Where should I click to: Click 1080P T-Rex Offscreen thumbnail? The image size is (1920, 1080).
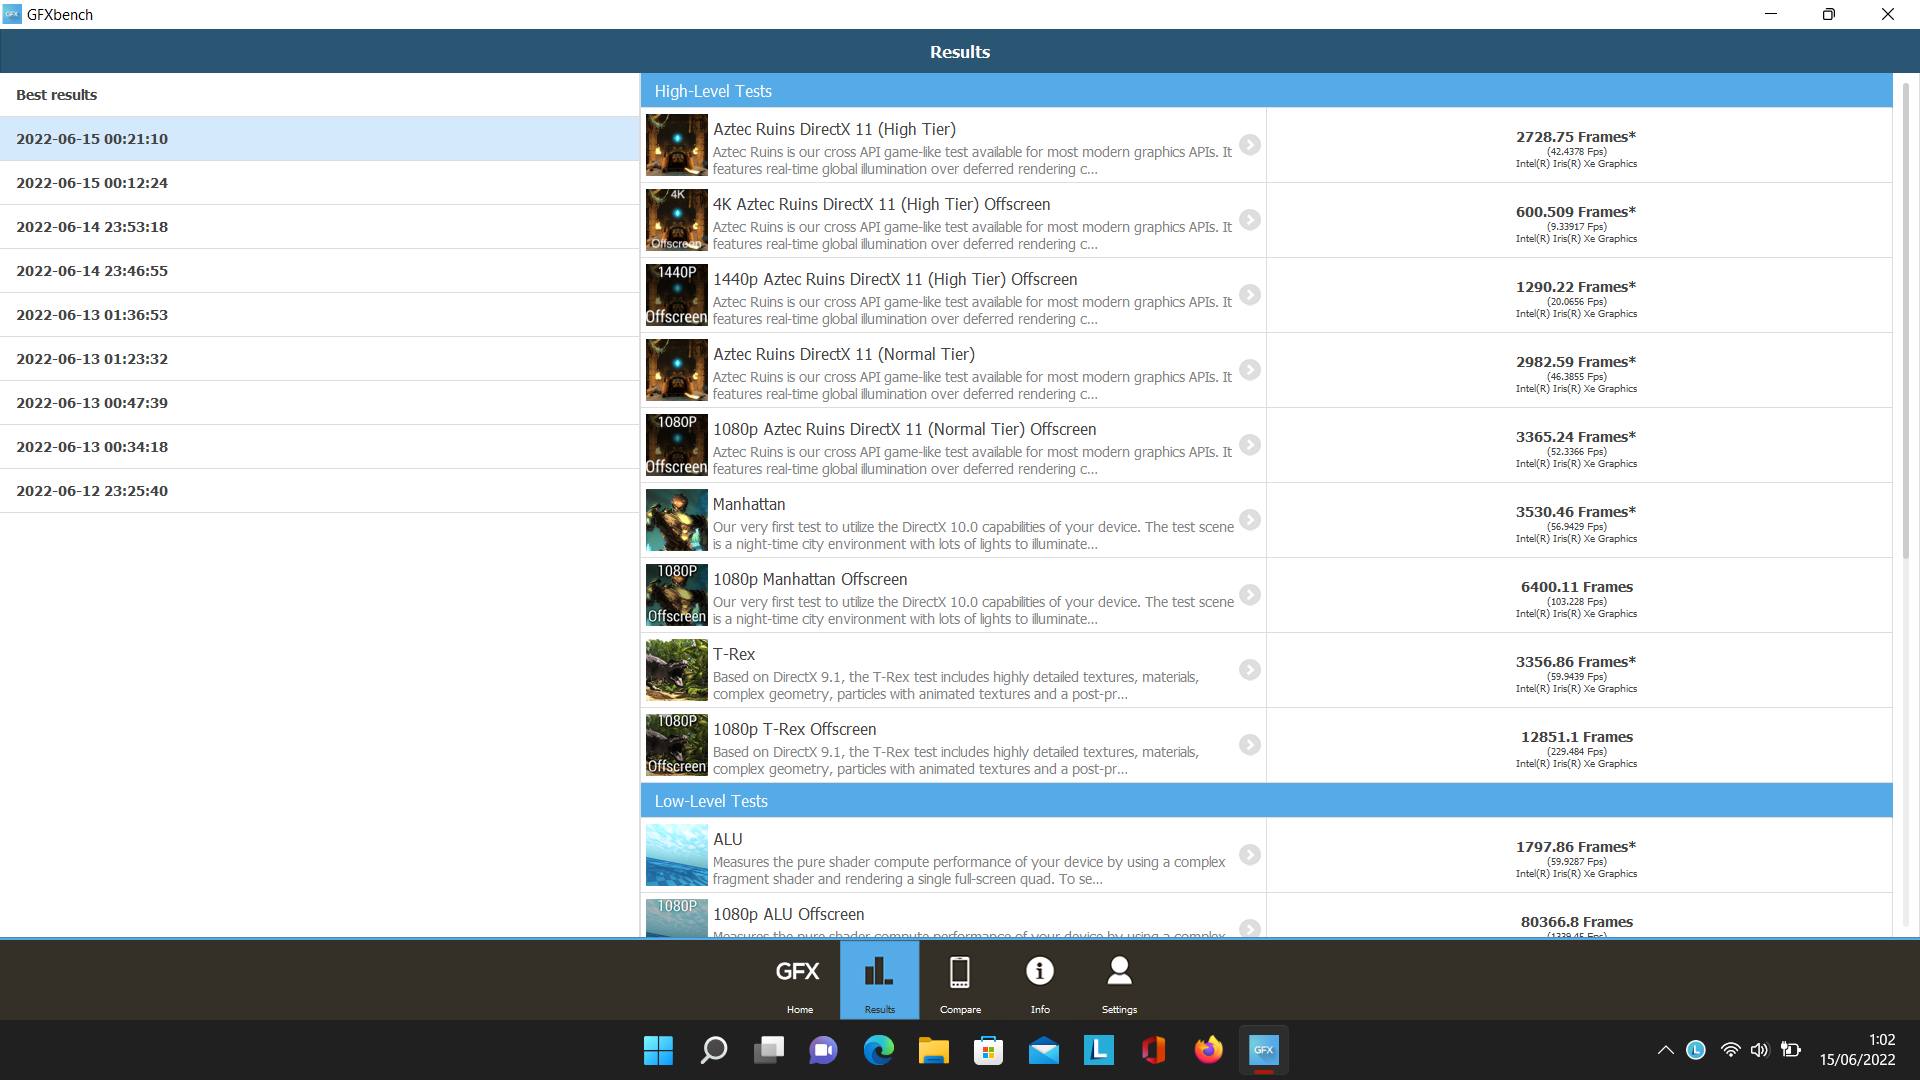[x=677, y=745]
